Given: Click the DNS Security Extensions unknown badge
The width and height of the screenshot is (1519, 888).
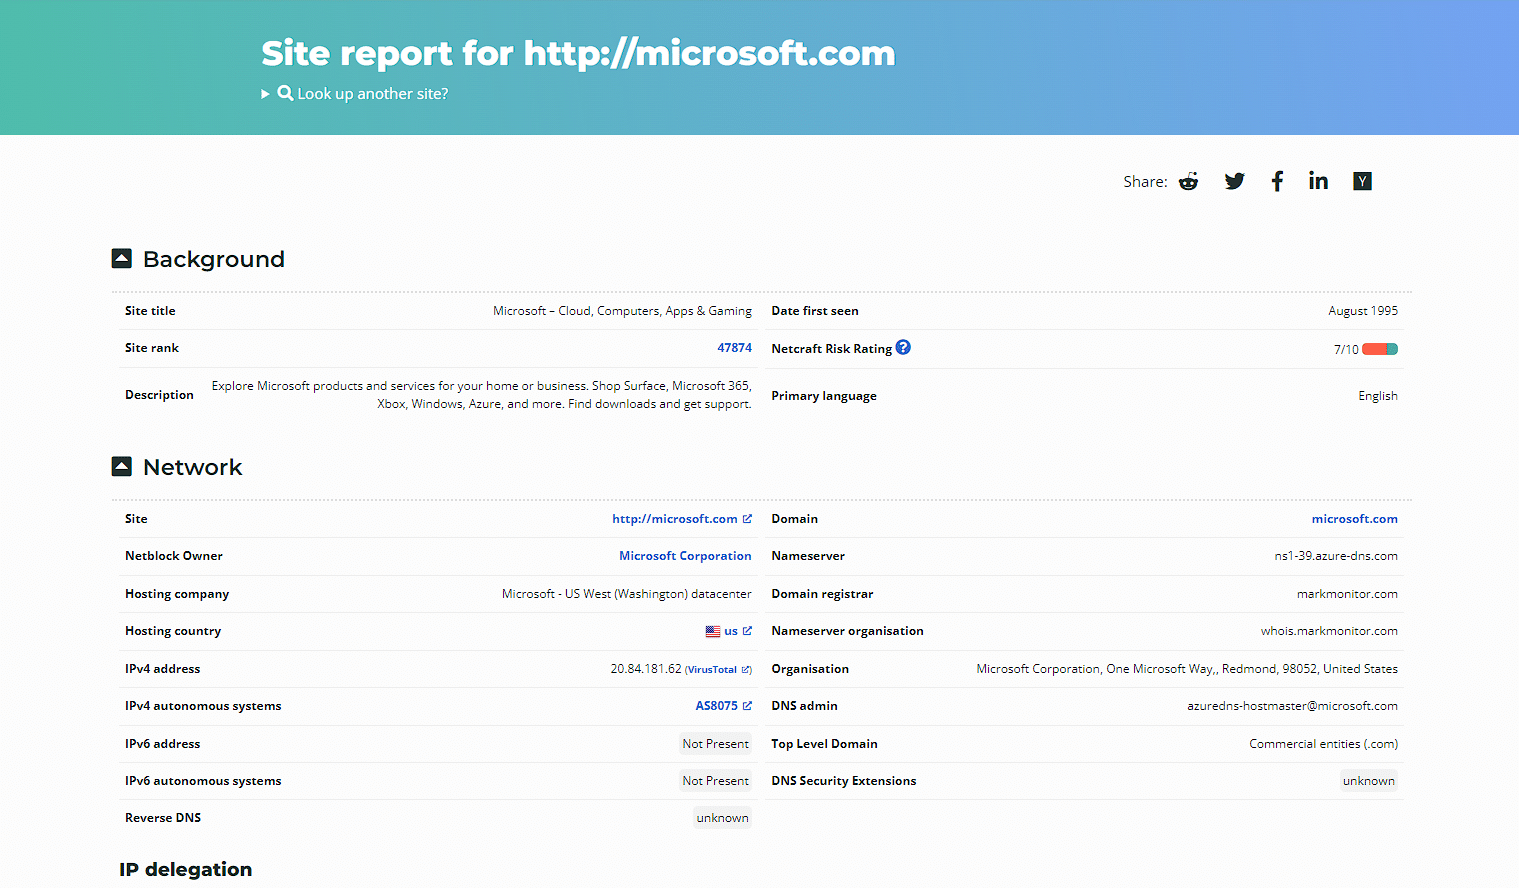Looking at the screenshot, I should [x=1369, y=780].
